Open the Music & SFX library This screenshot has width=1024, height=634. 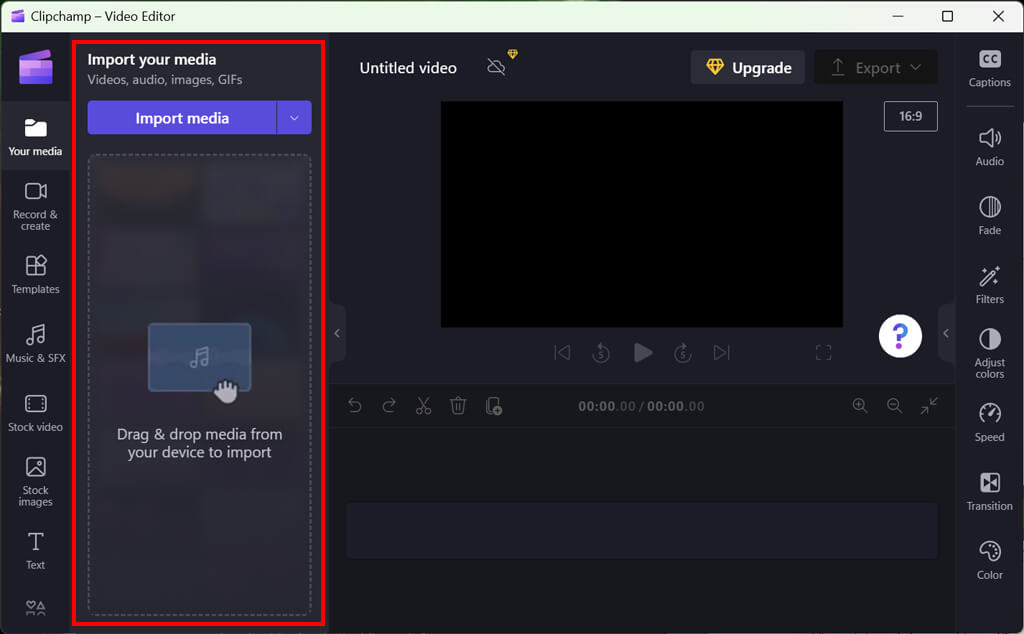point(35,343)
